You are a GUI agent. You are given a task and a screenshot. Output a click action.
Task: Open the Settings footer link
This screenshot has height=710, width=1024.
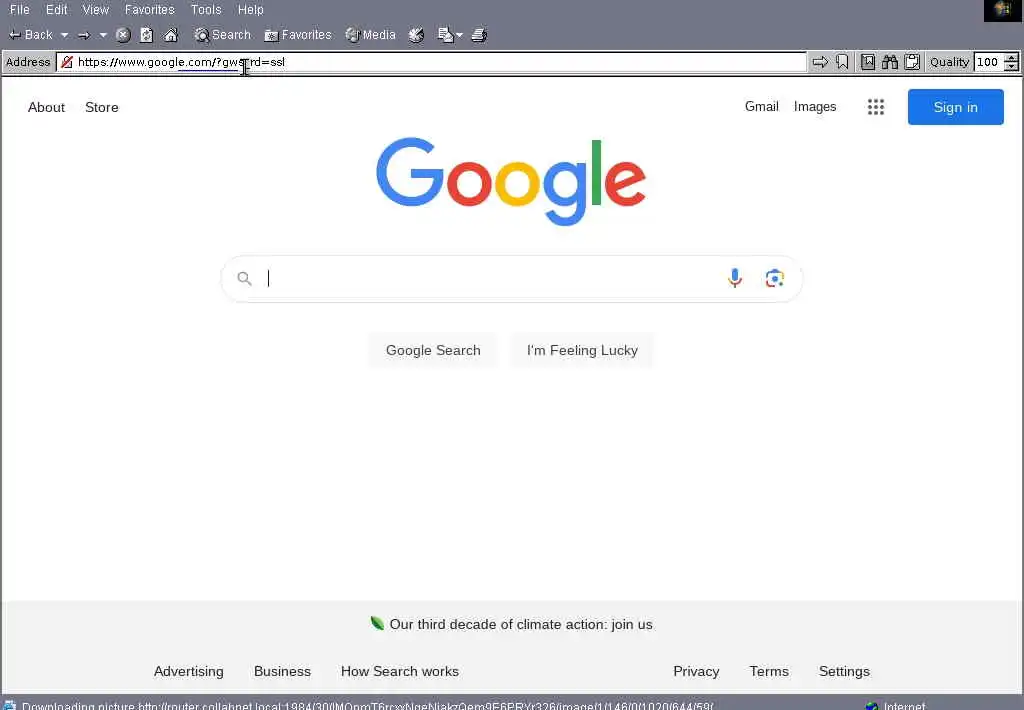click(844, 671)
